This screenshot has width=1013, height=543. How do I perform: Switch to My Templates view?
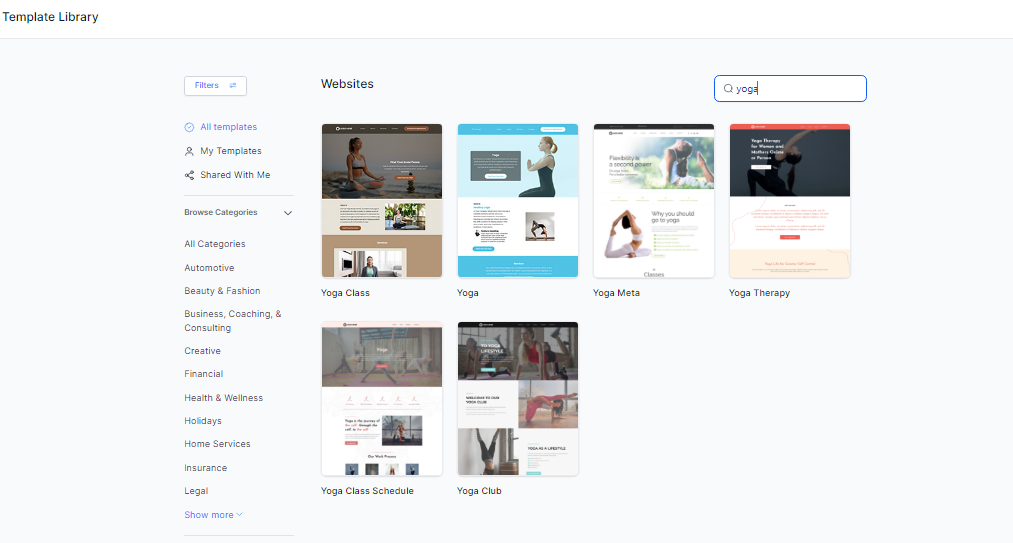point(230,152)
